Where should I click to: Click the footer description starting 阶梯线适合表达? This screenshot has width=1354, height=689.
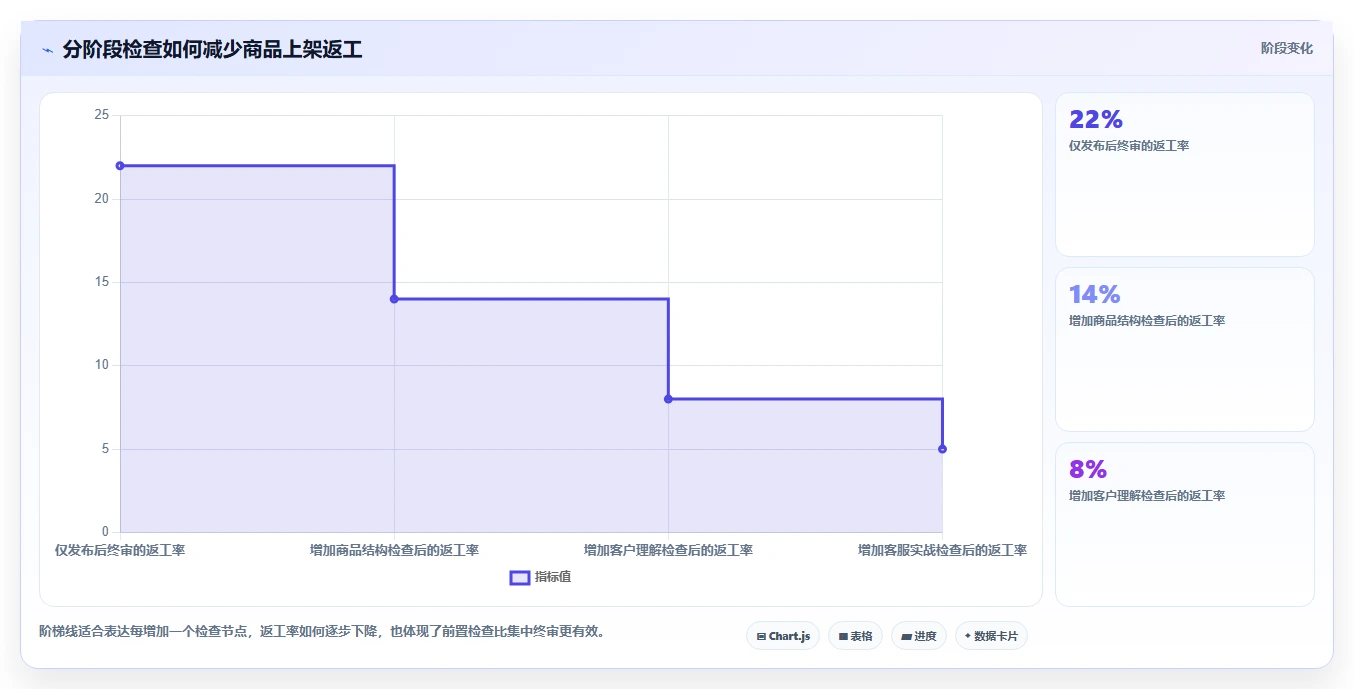(322, 631)
